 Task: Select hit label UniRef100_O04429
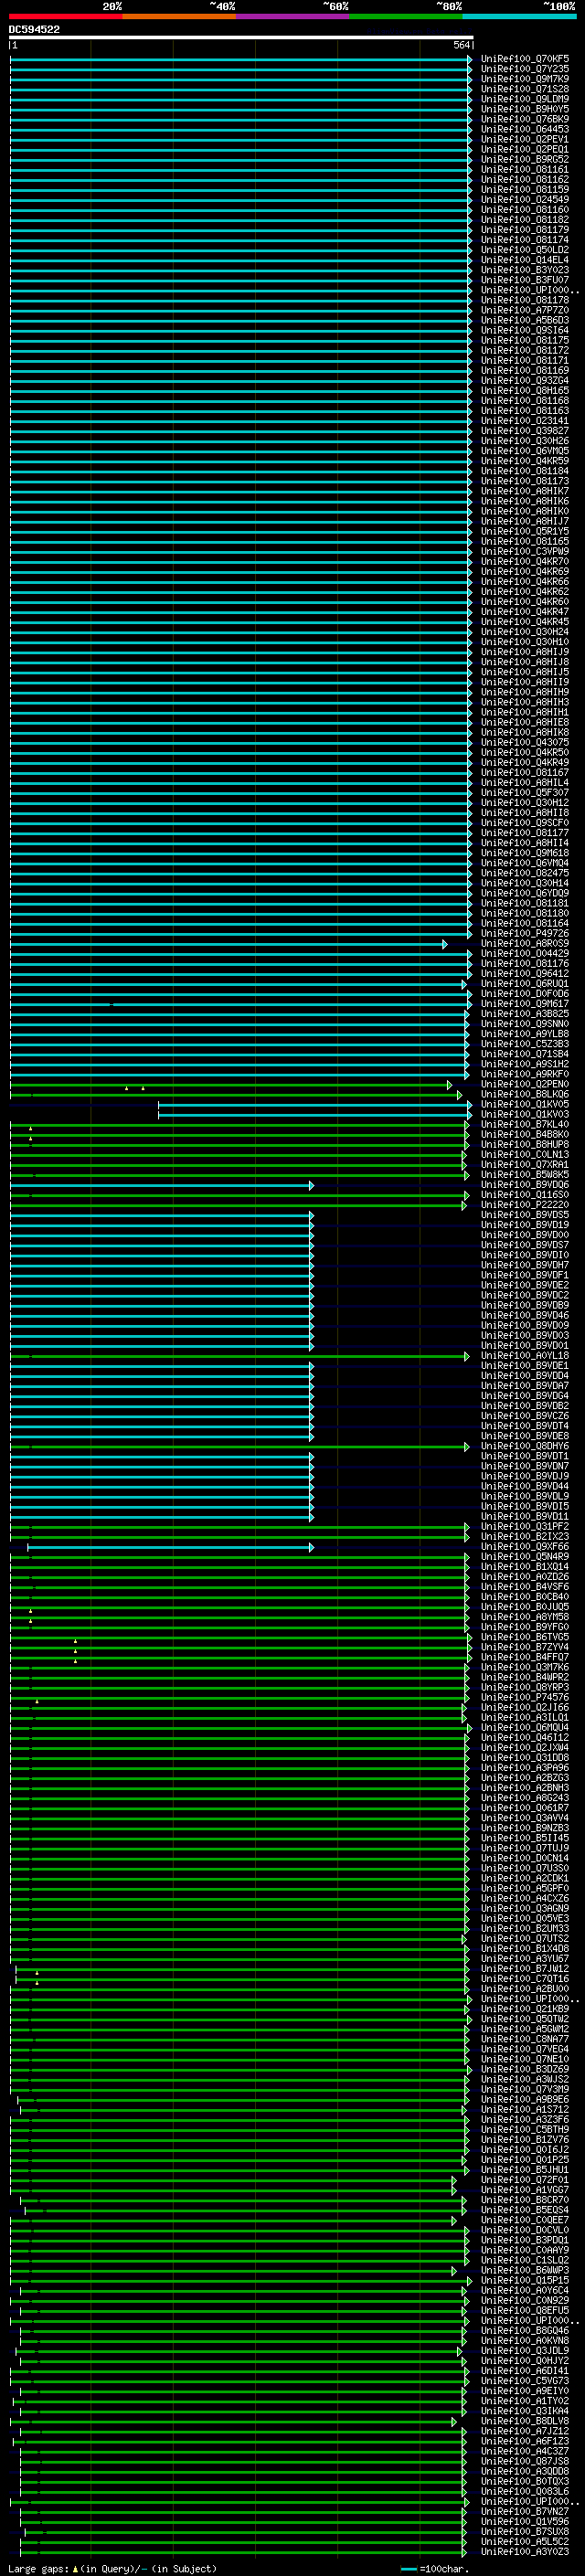525,953
